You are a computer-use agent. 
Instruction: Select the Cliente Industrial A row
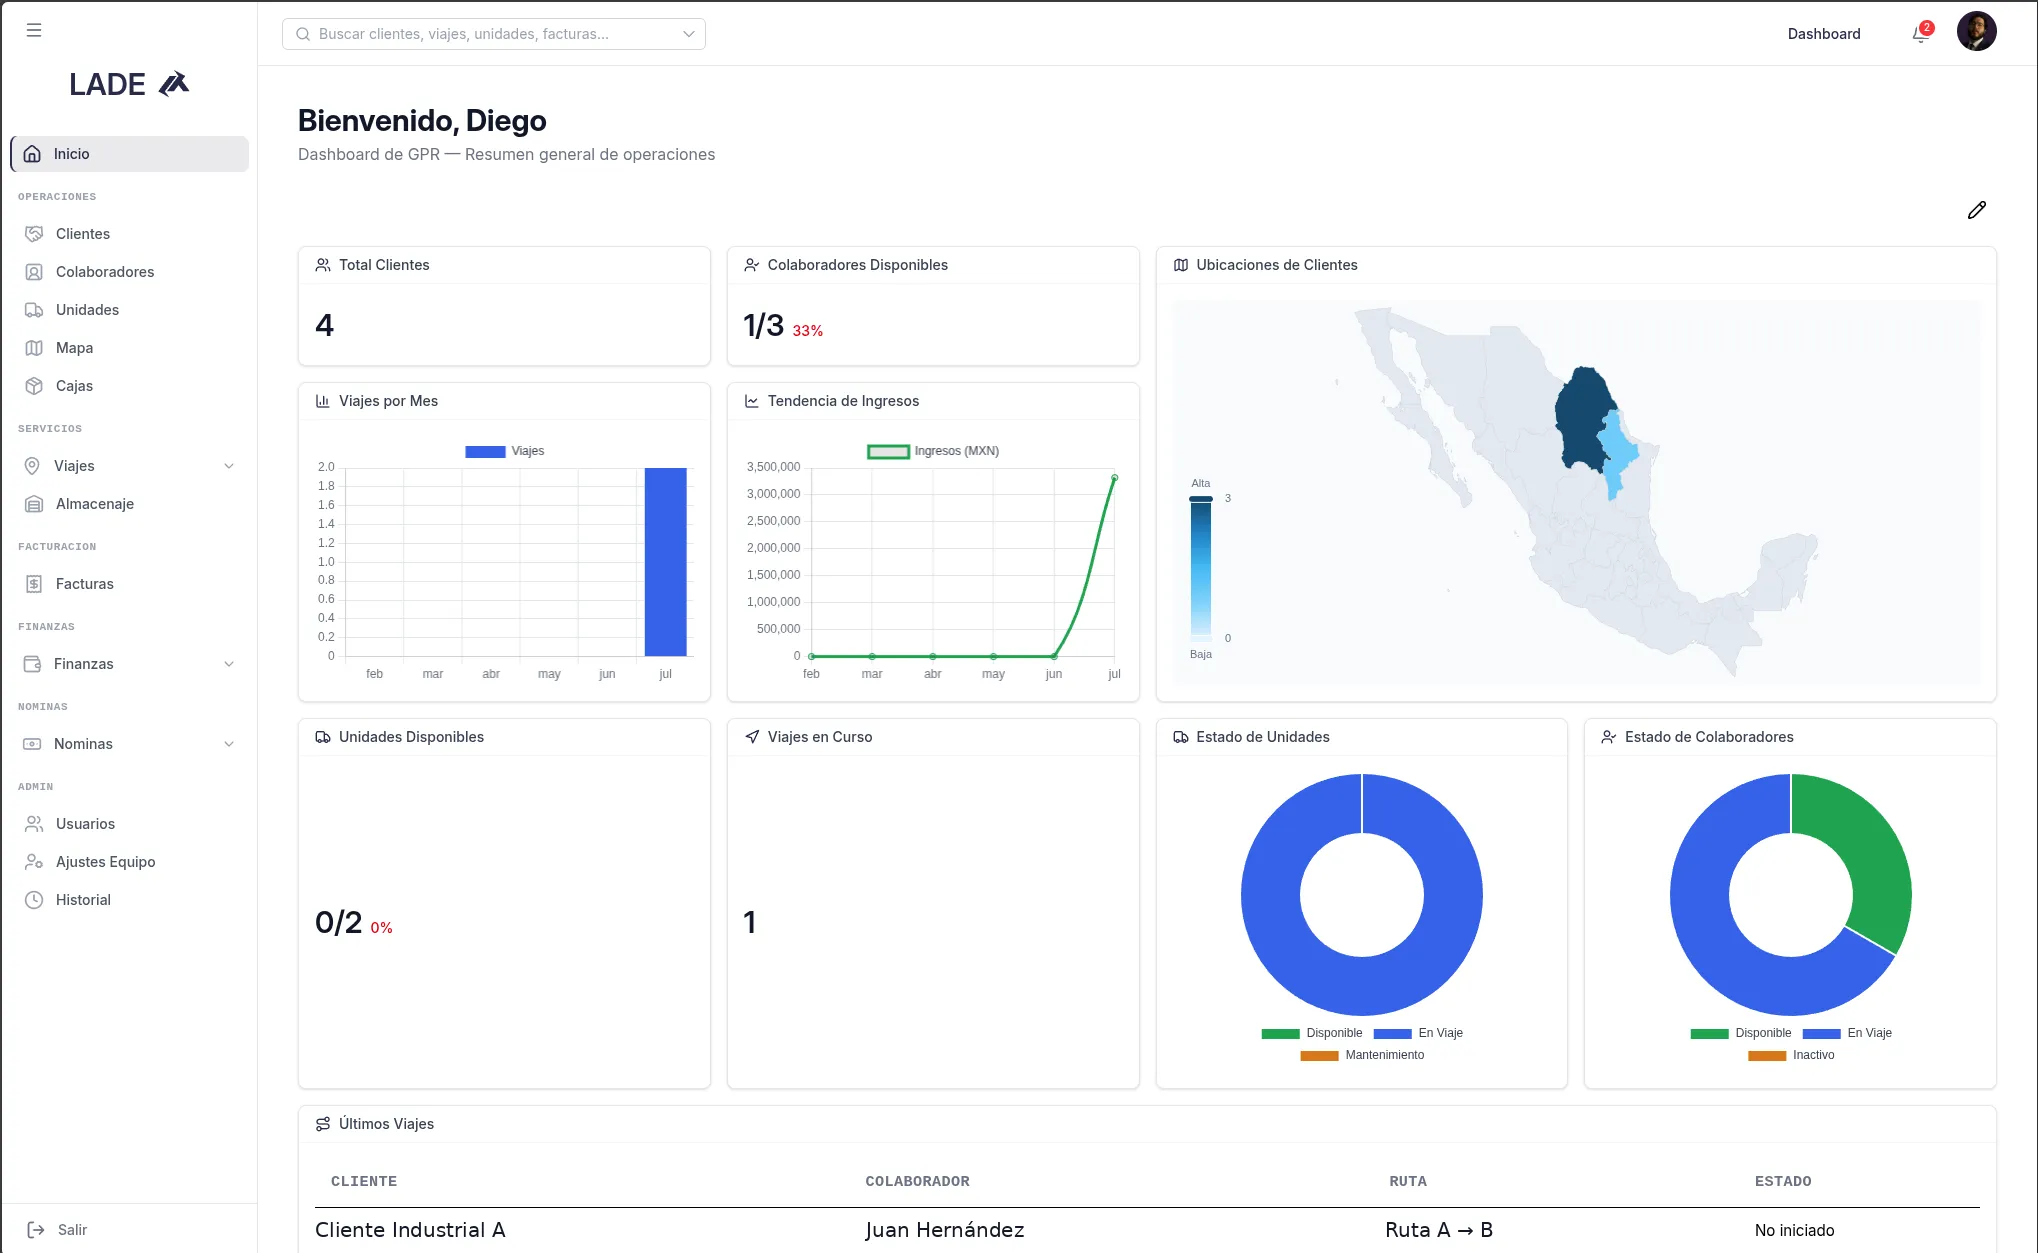tap(1147, 1230)
